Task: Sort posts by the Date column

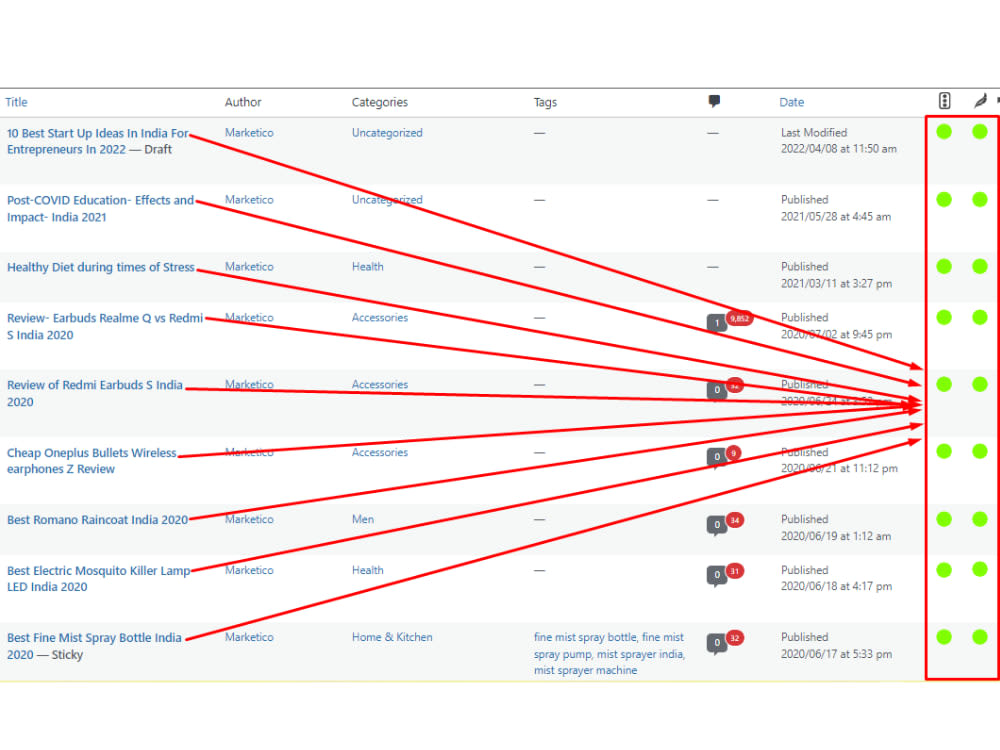Action: point(791,102)
